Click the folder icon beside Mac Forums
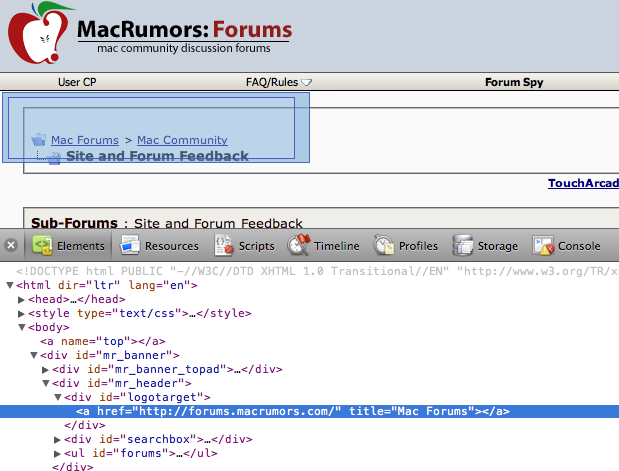619x471 pixels. (39, 140)
